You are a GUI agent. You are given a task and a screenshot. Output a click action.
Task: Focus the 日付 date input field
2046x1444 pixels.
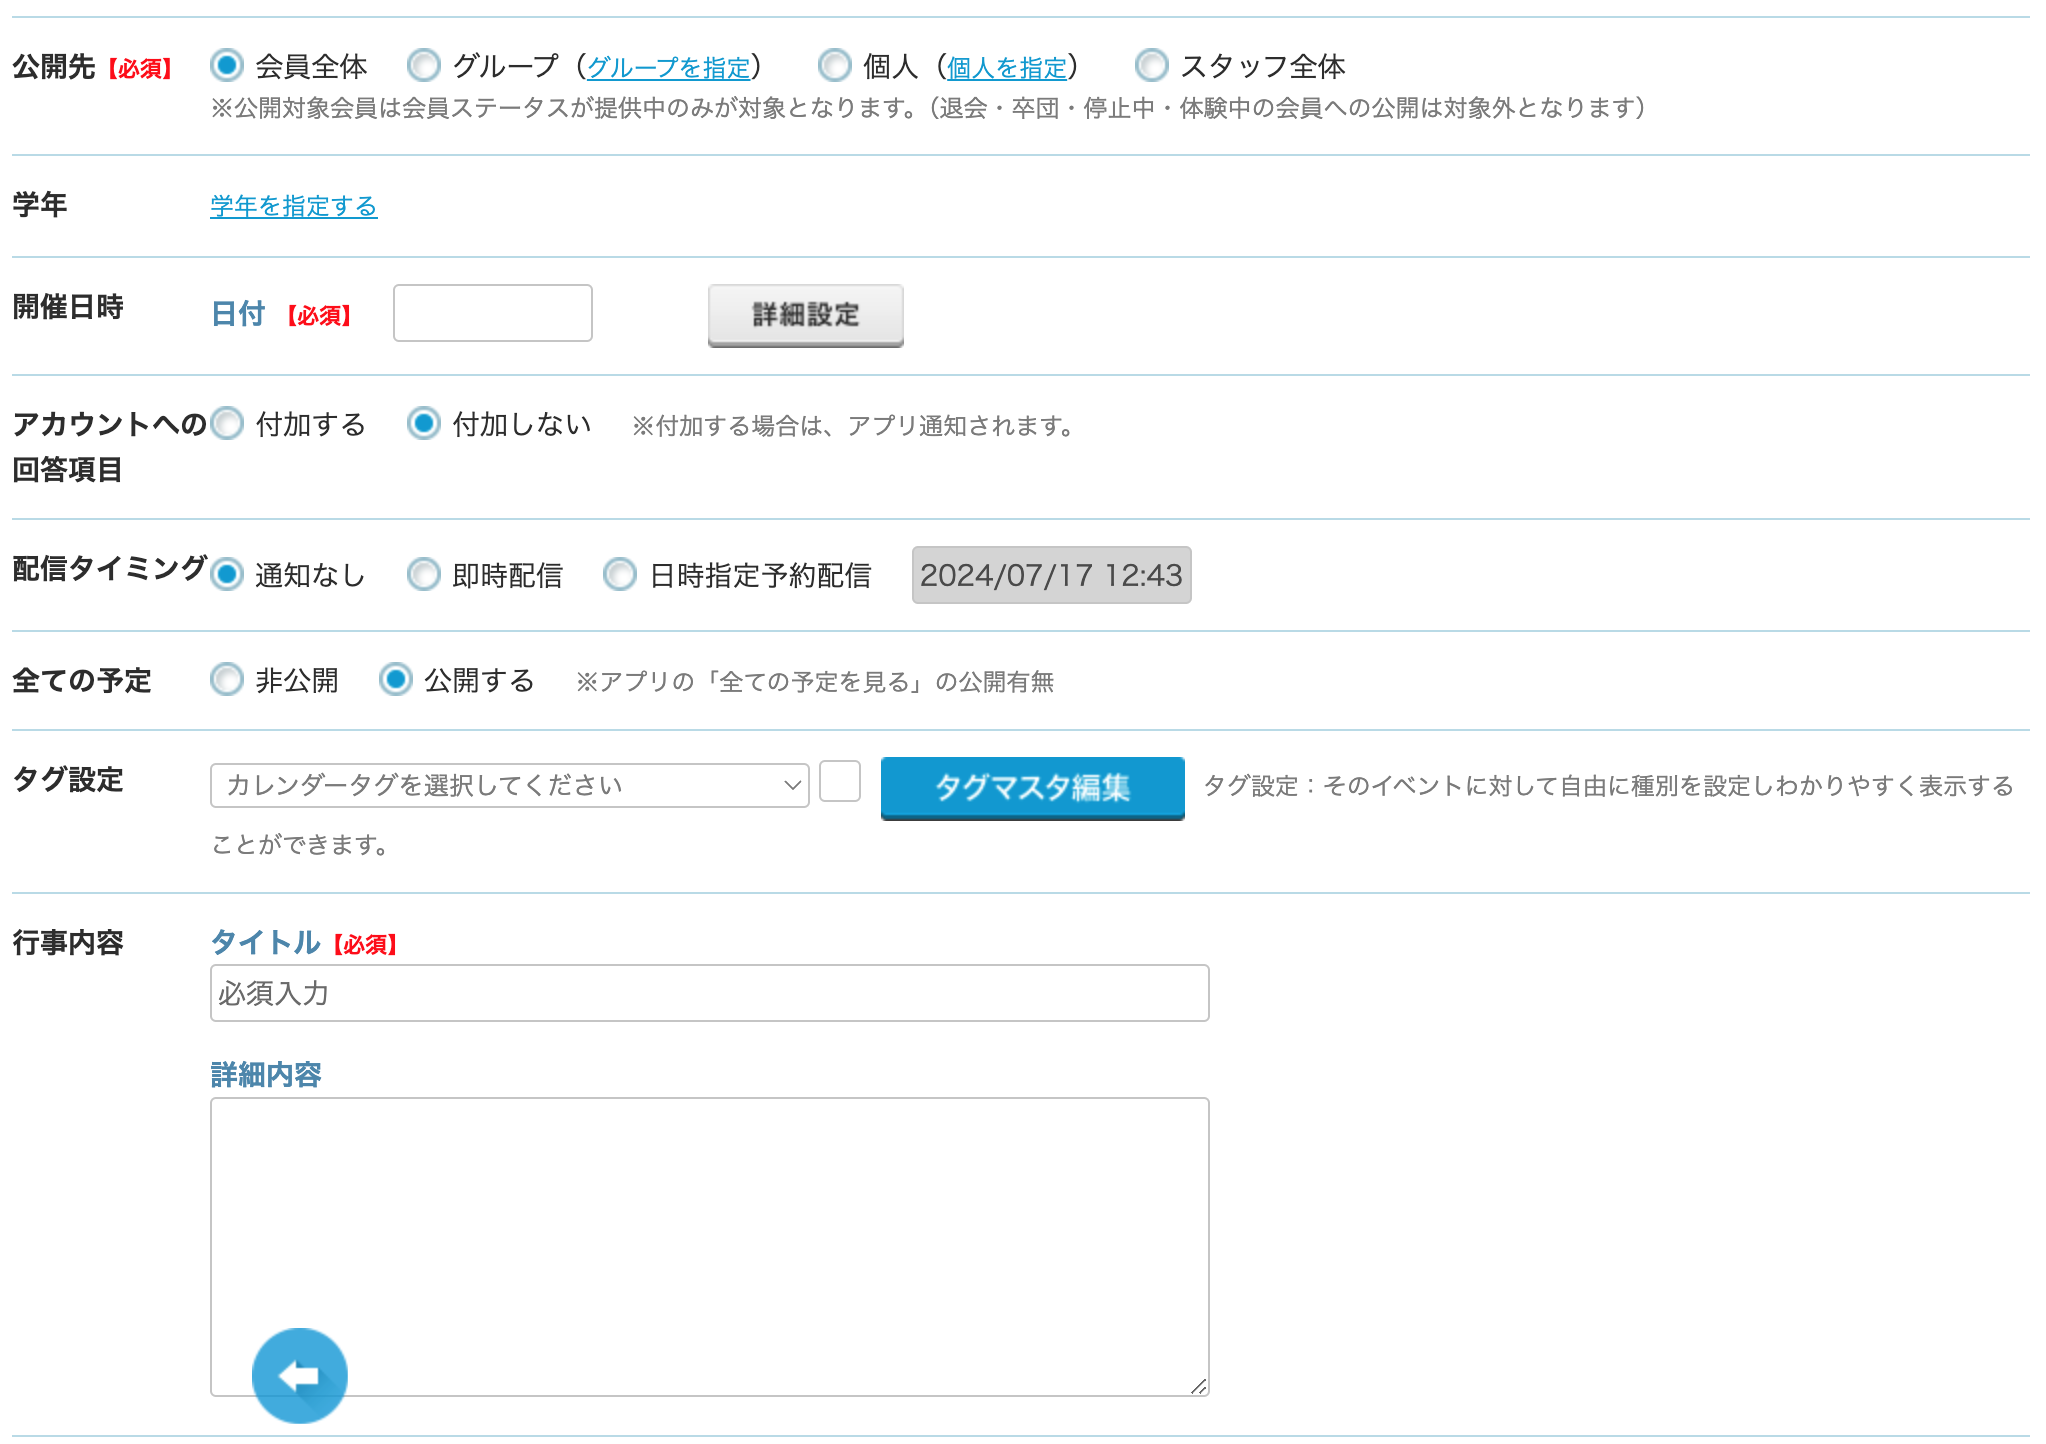click(493, 313)
